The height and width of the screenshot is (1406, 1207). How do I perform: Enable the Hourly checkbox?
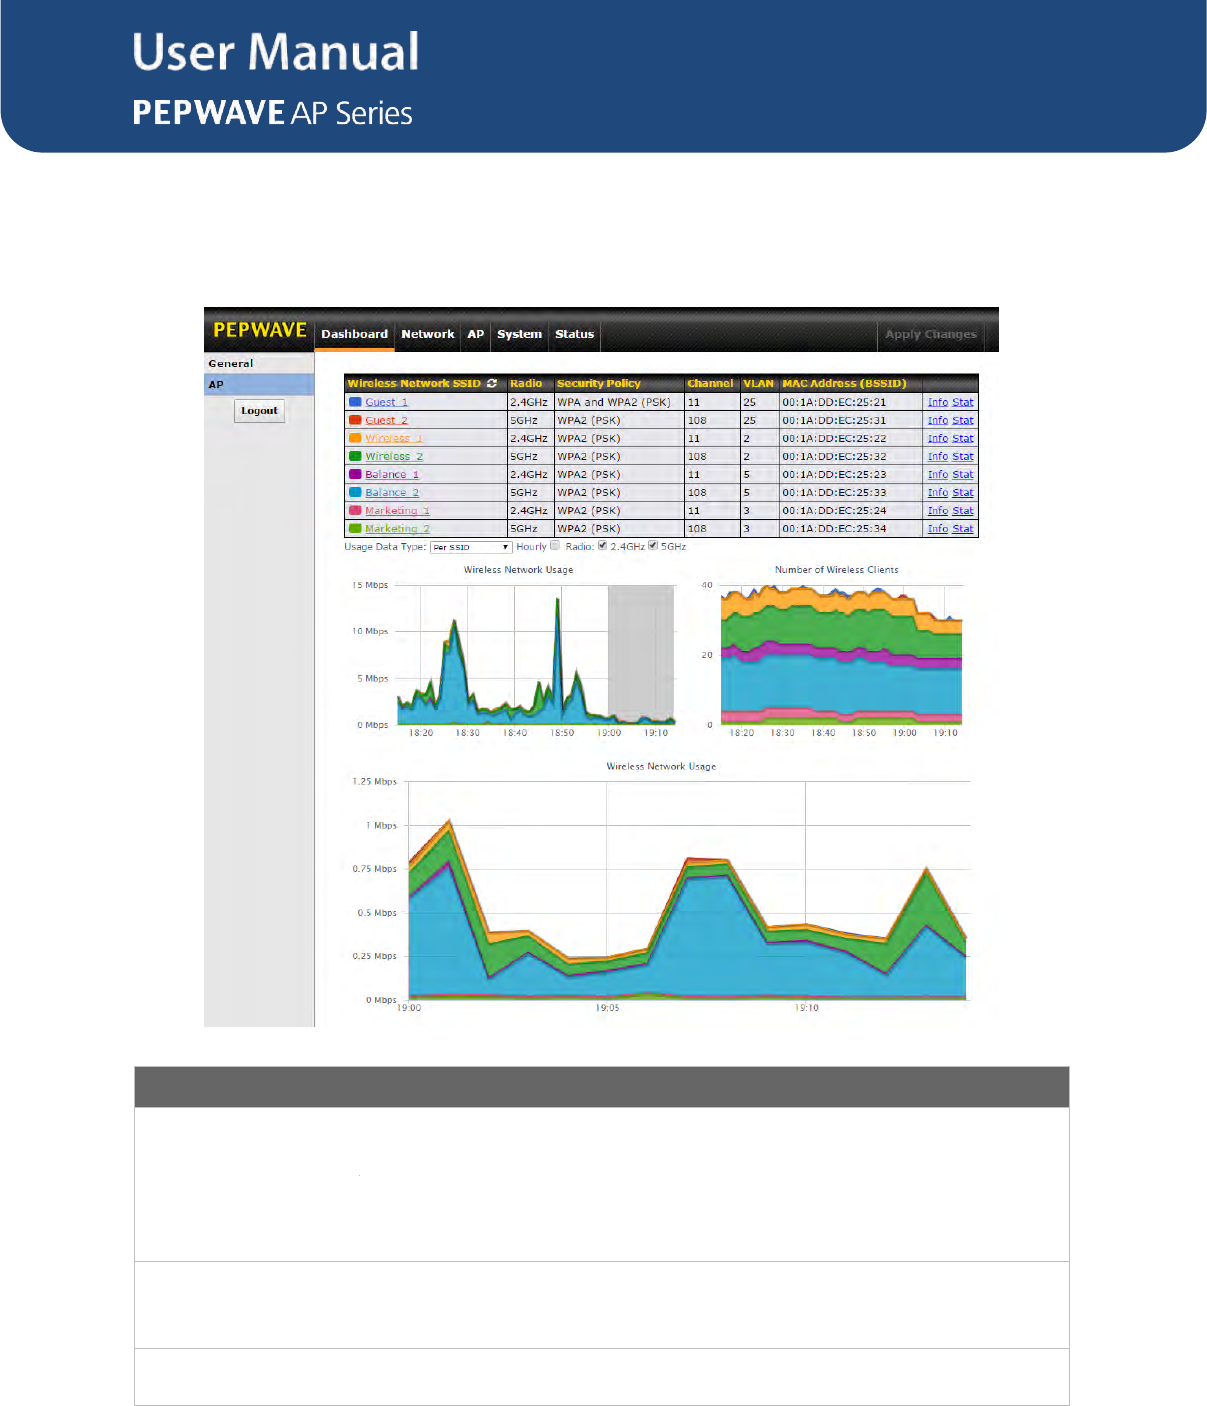point(555,546)
